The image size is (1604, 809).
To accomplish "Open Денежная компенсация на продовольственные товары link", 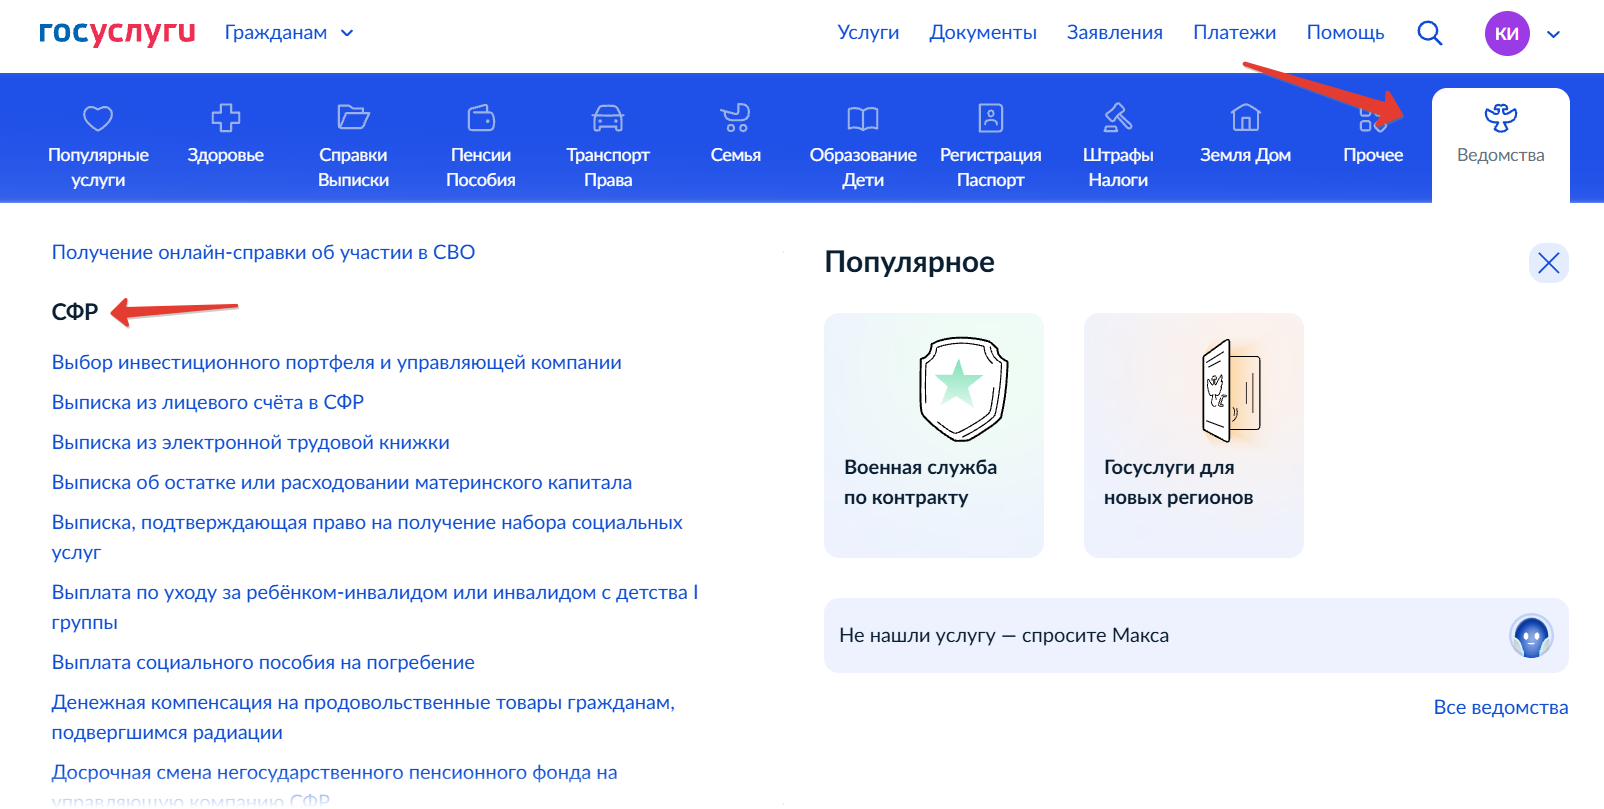I will pos(363,717).
